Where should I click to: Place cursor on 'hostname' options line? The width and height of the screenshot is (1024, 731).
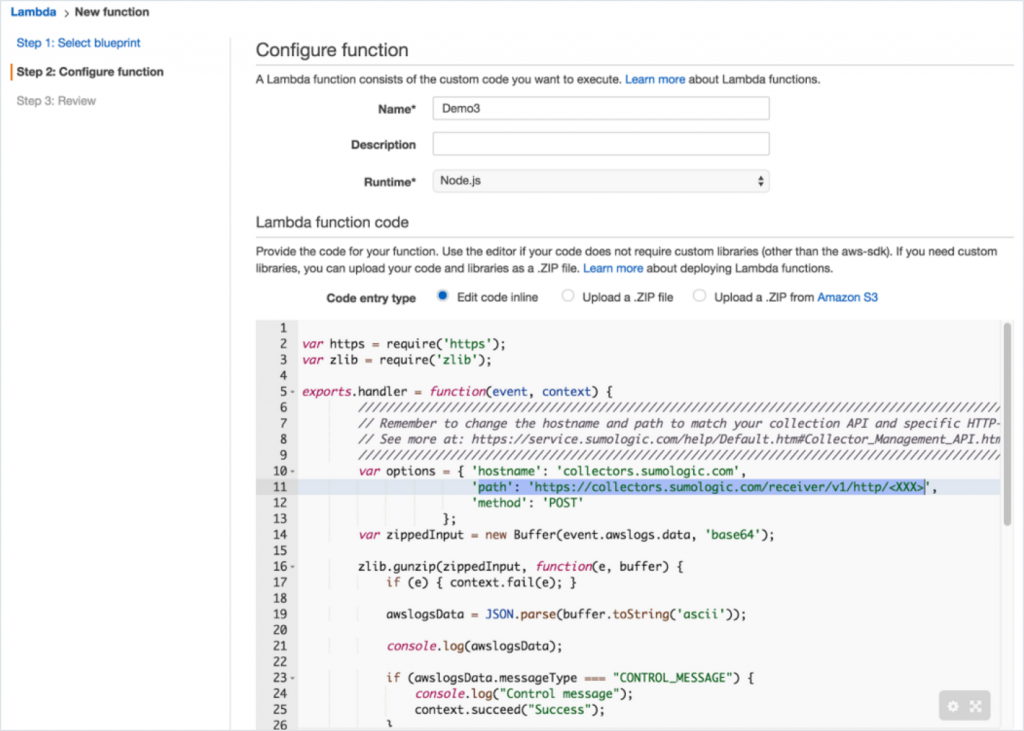[x=552, y=472]
